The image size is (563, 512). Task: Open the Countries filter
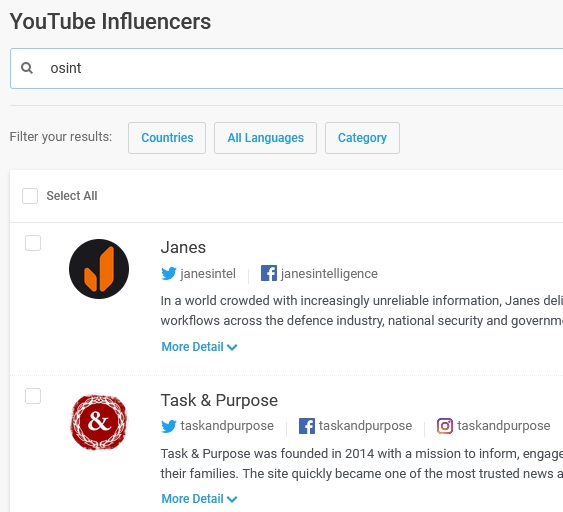167,138
